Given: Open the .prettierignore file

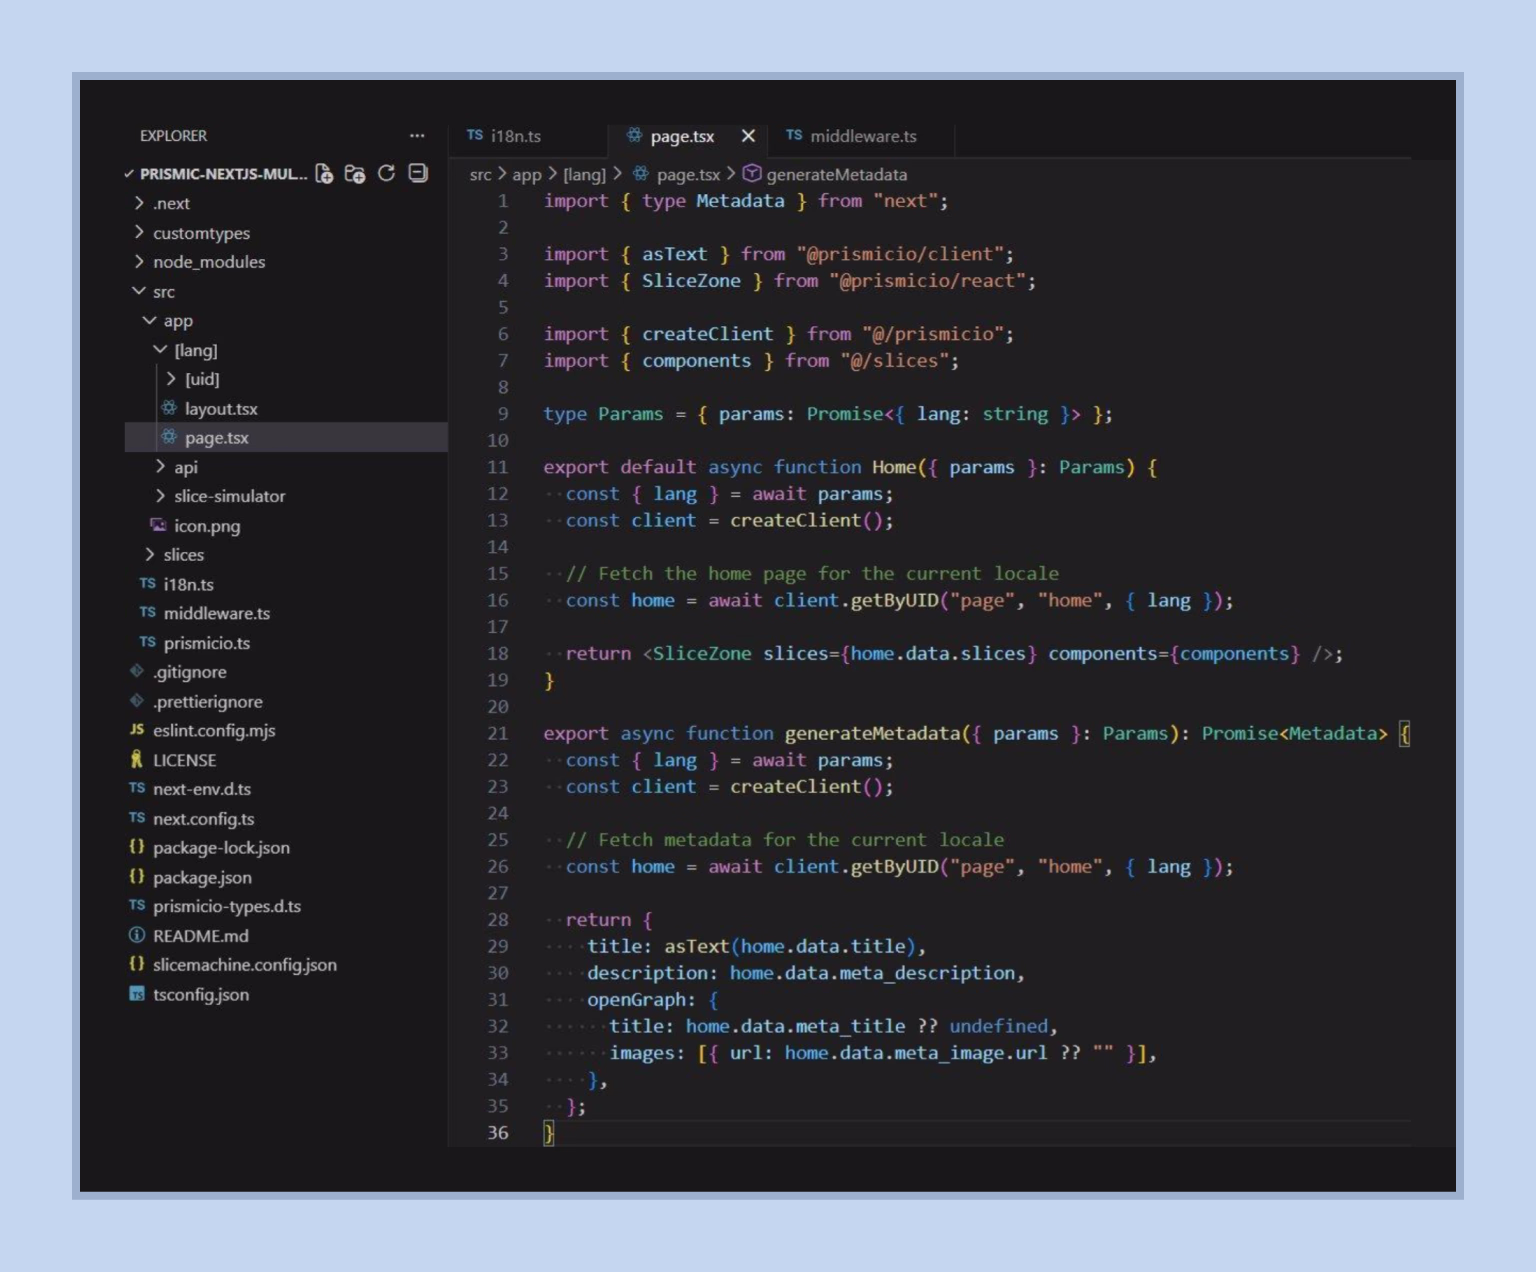Looking at the screenshot, I should point(207,702).
